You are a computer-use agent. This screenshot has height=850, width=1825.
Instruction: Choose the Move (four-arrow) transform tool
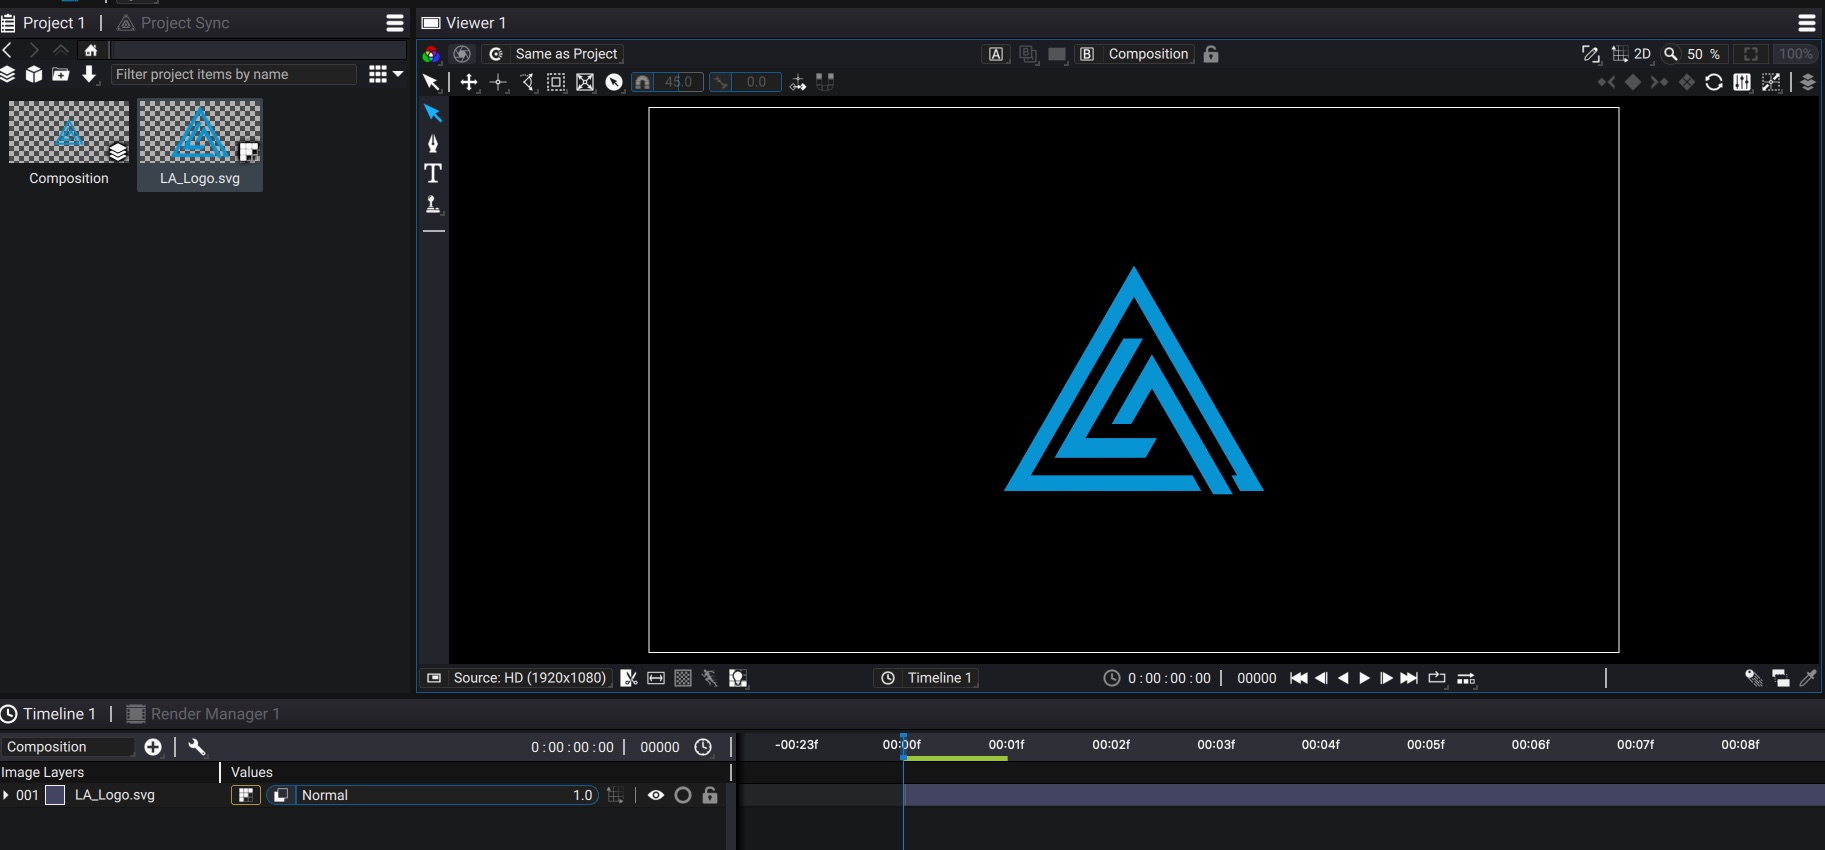pyautogui.click(x=469, y=82)
